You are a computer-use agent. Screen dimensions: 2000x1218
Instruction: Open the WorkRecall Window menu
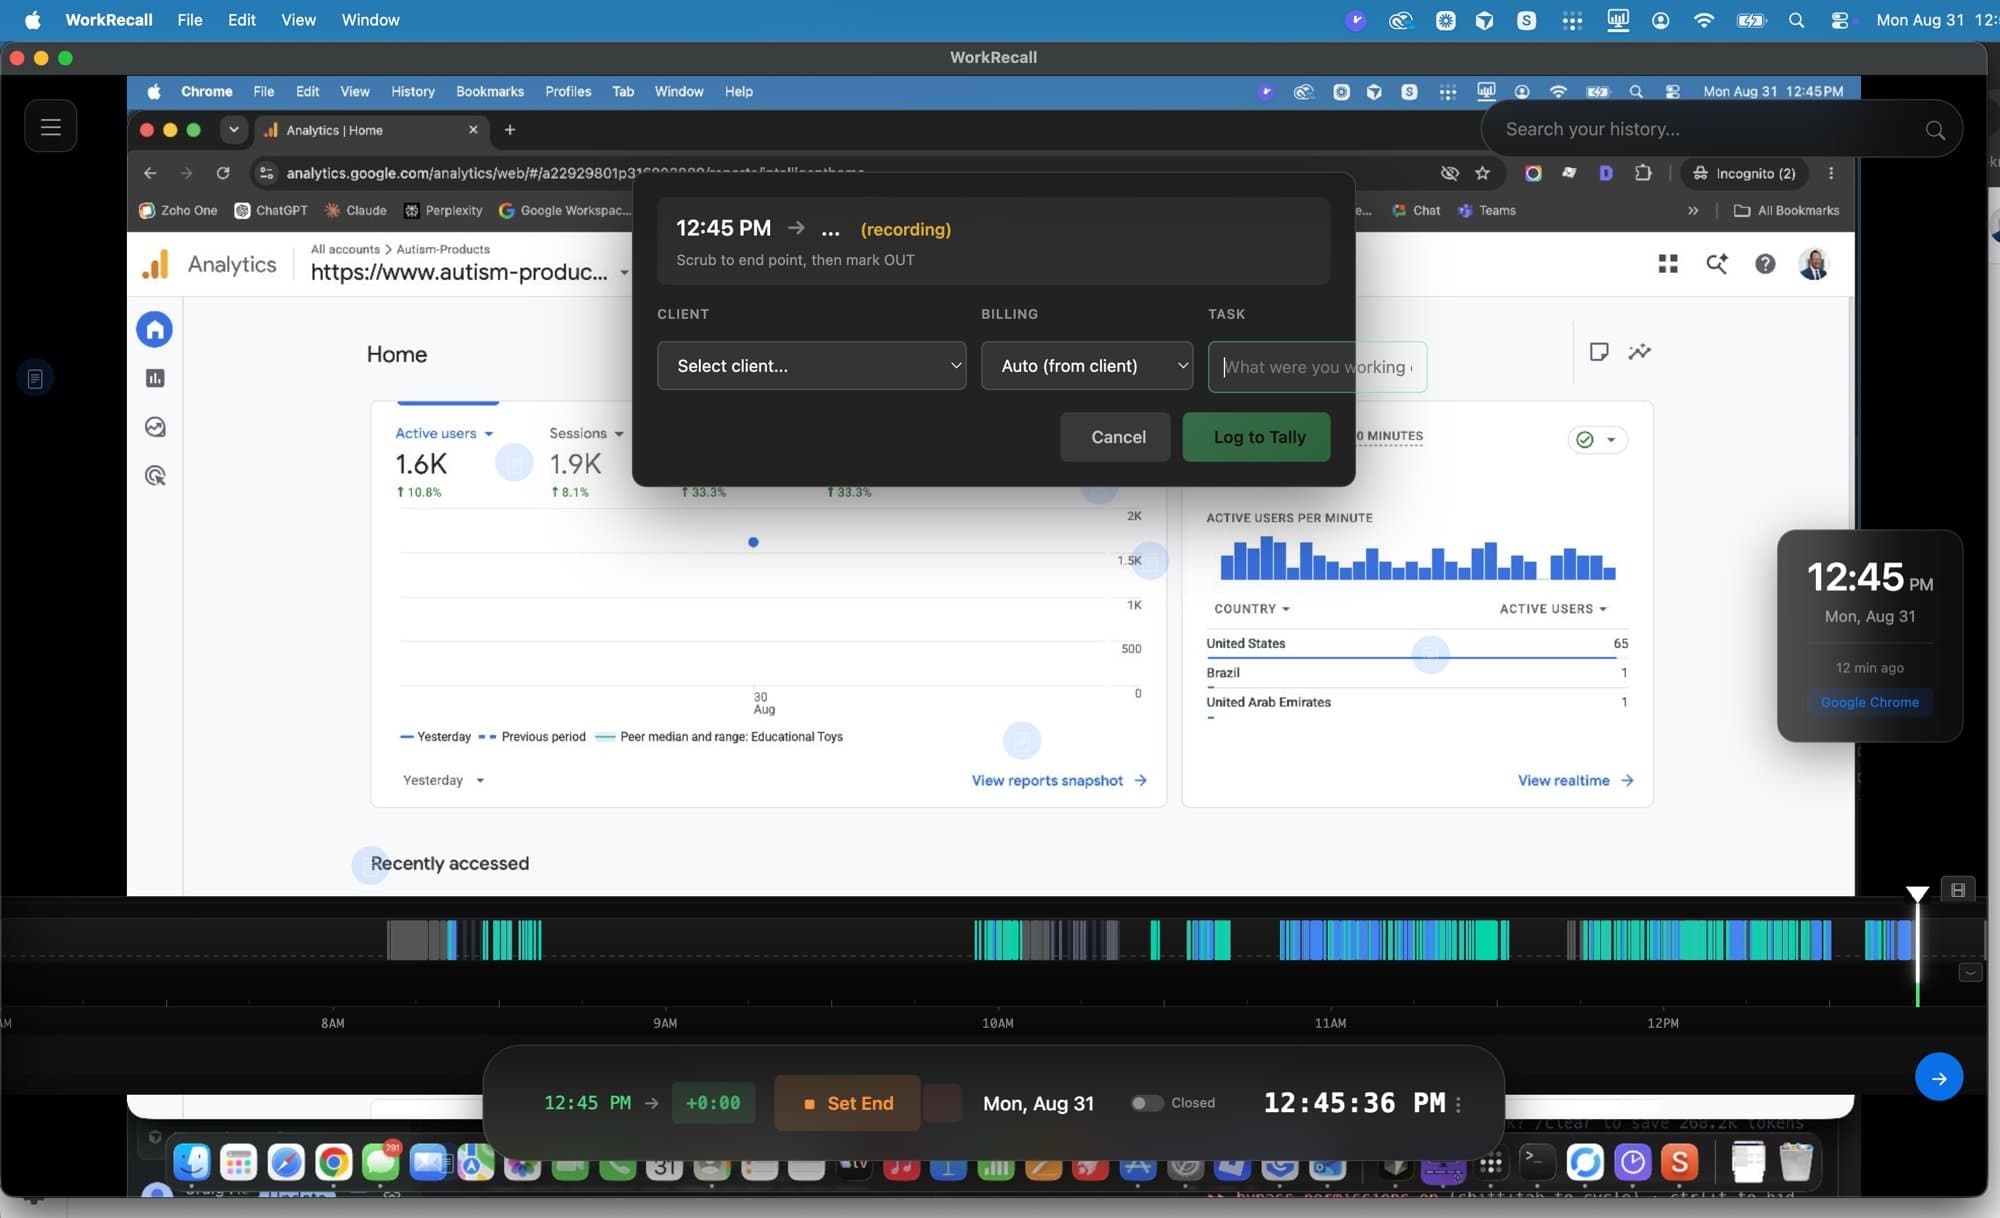pyautogui.click(x=370, y=20)
